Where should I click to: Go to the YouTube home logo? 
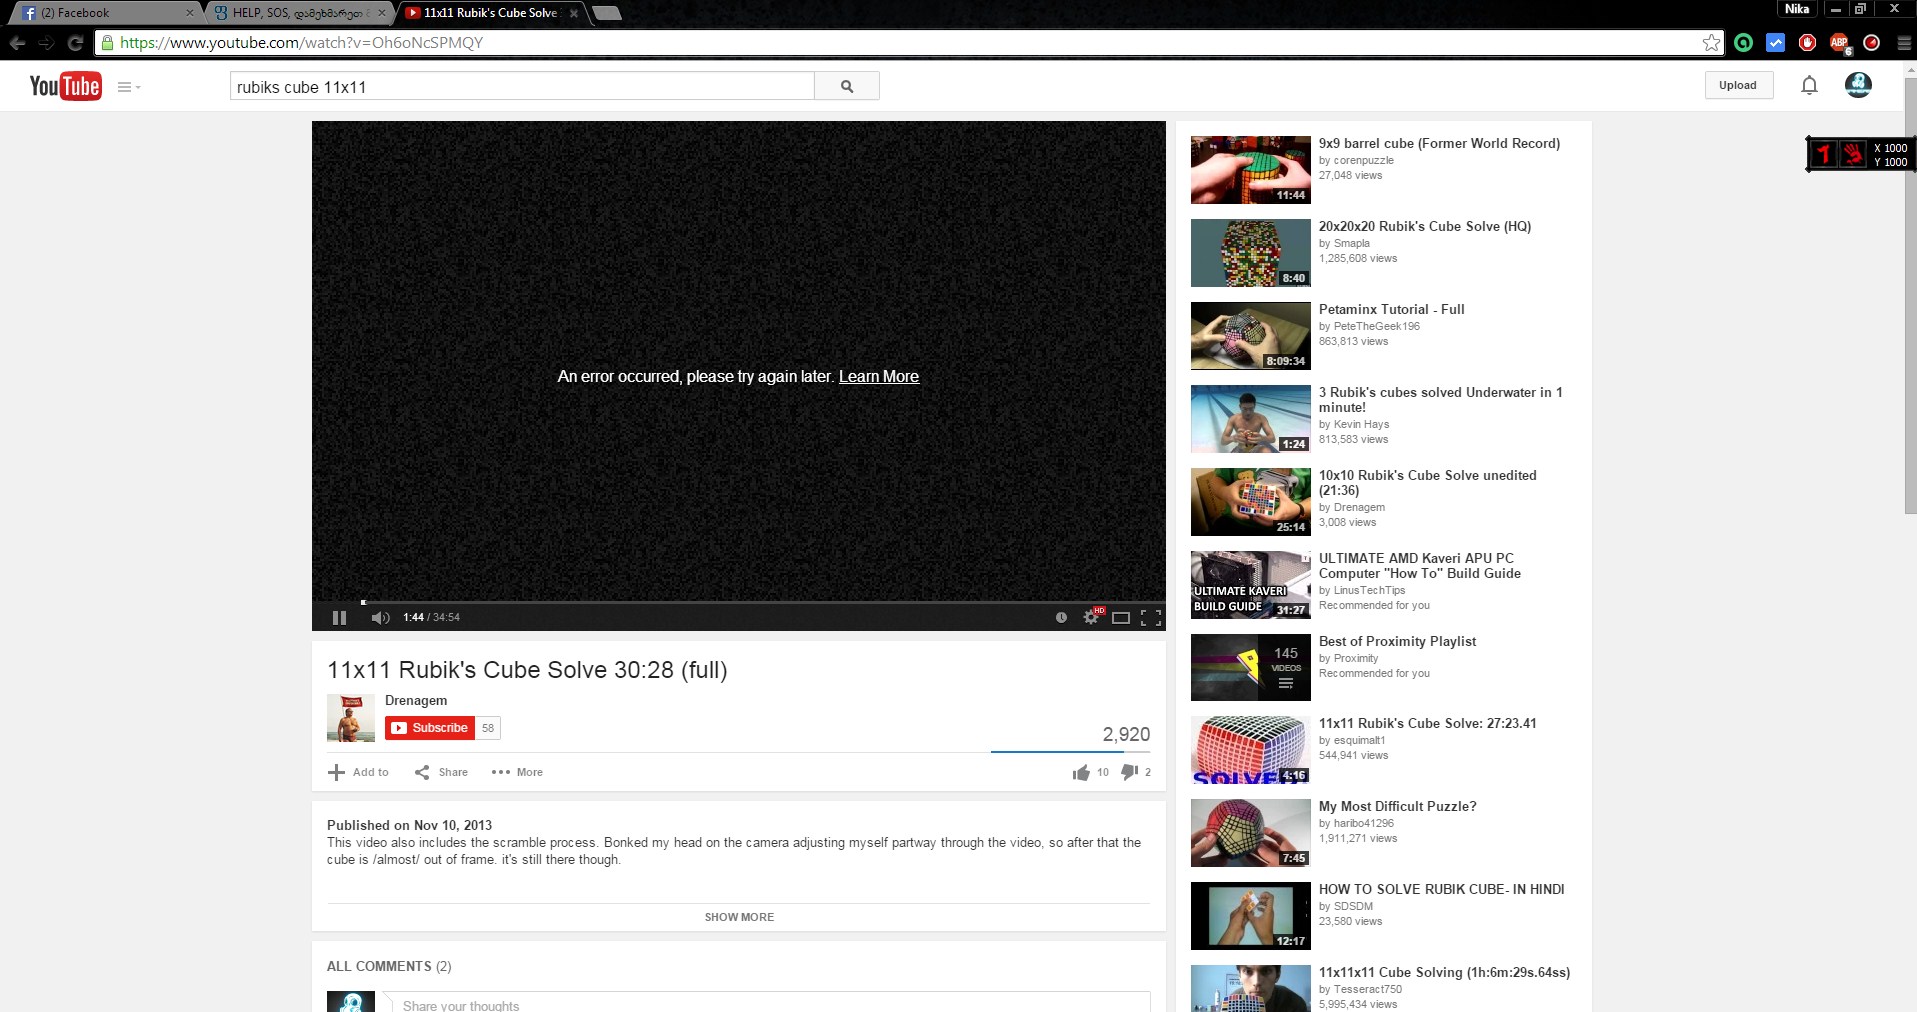tap(65, 86)
